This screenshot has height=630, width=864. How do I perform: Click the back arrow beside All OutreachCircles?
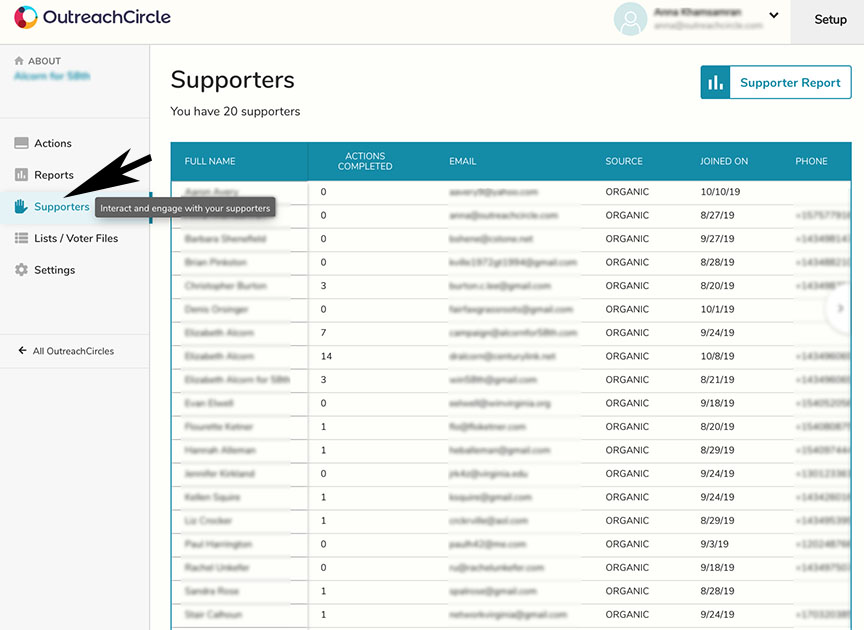pyautogui.click(x=22, y=351)
